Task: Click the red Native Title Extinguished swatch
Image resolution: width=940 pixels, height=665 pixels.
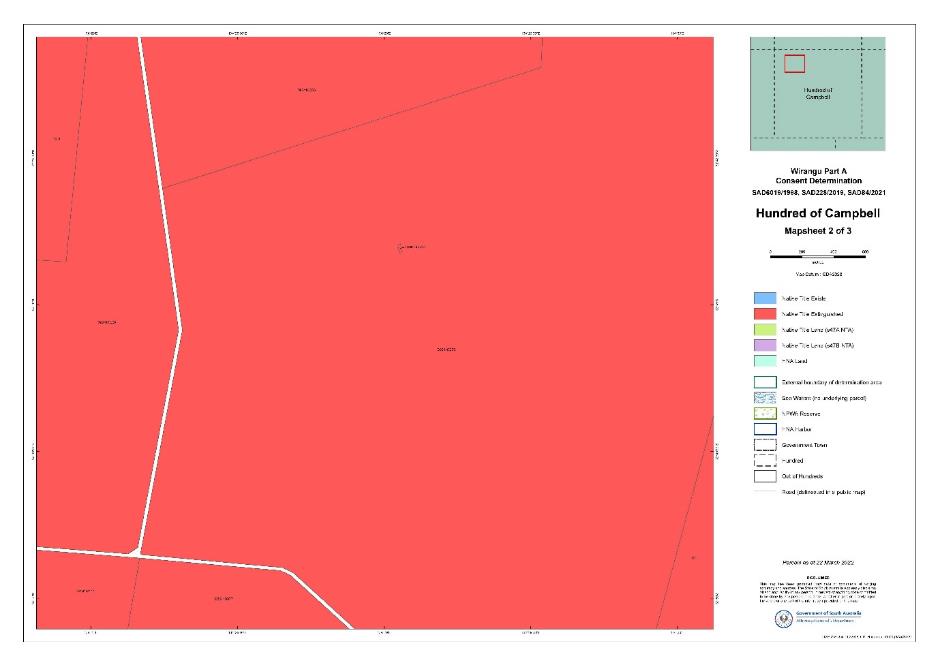Action: 765,314
